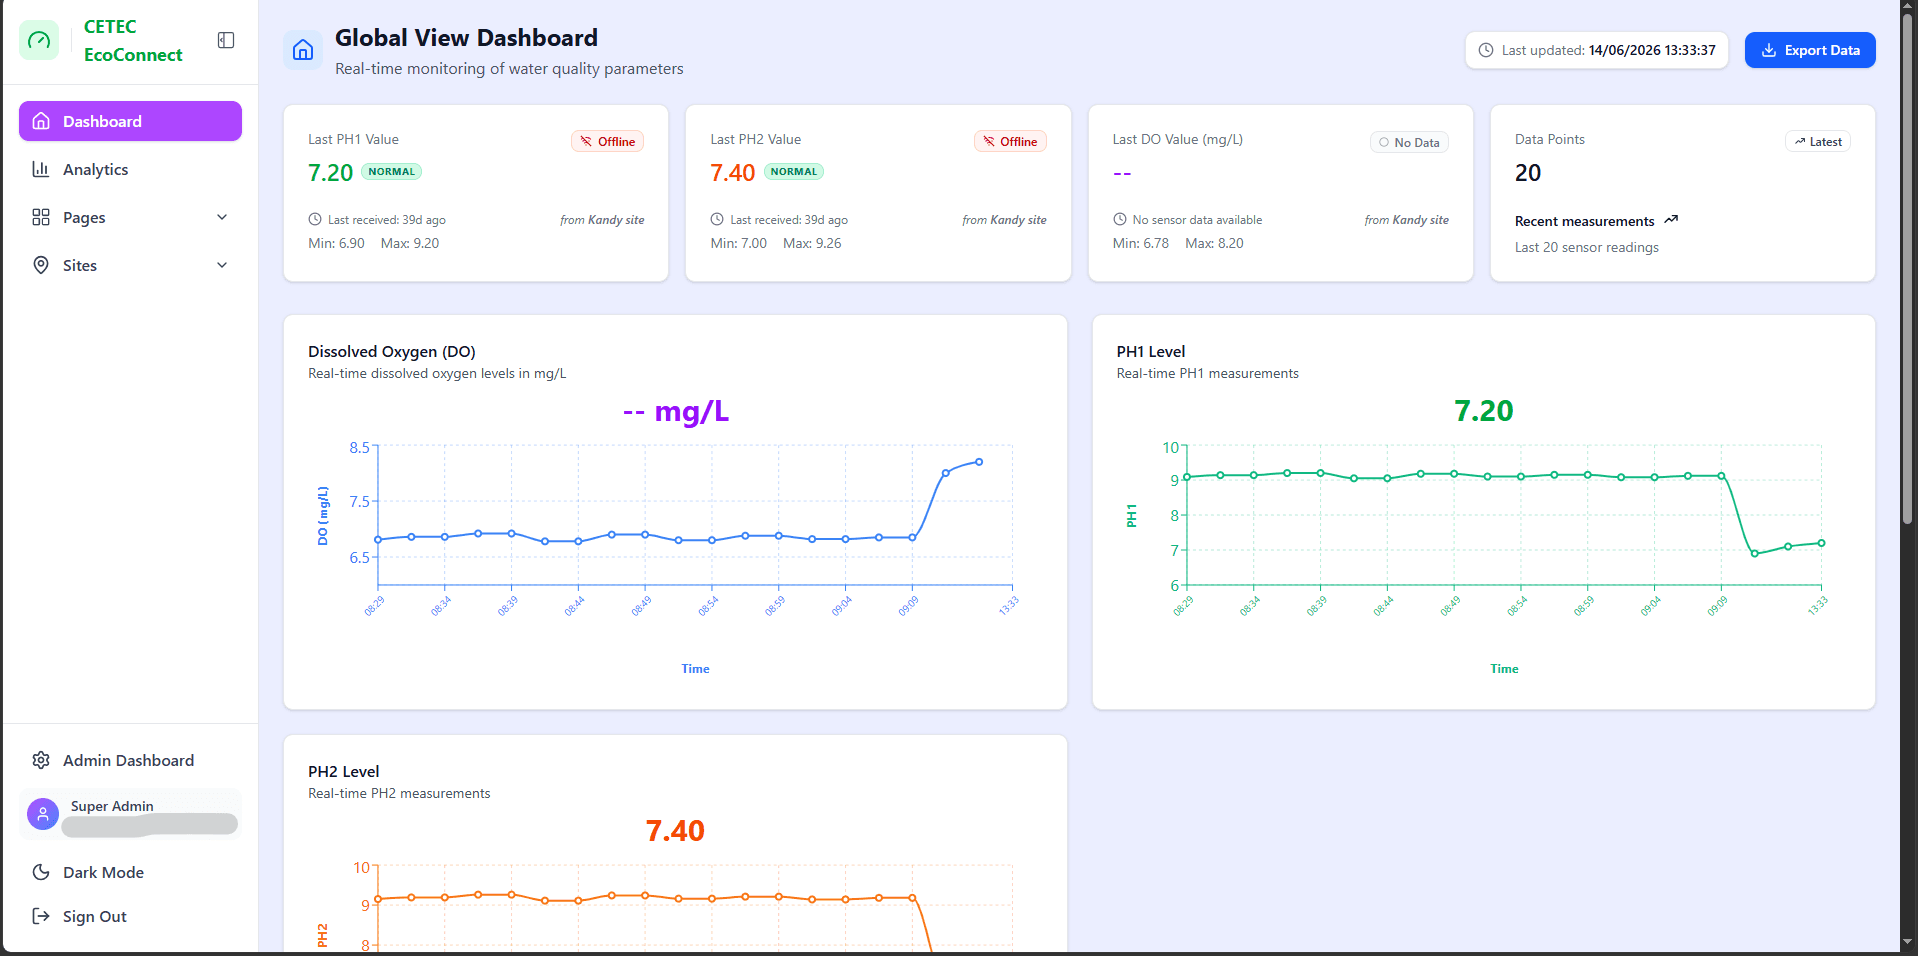Screen dimensions: 1918x956
Task: Click the download icon in Export Data
Action: coord(1769,50)
